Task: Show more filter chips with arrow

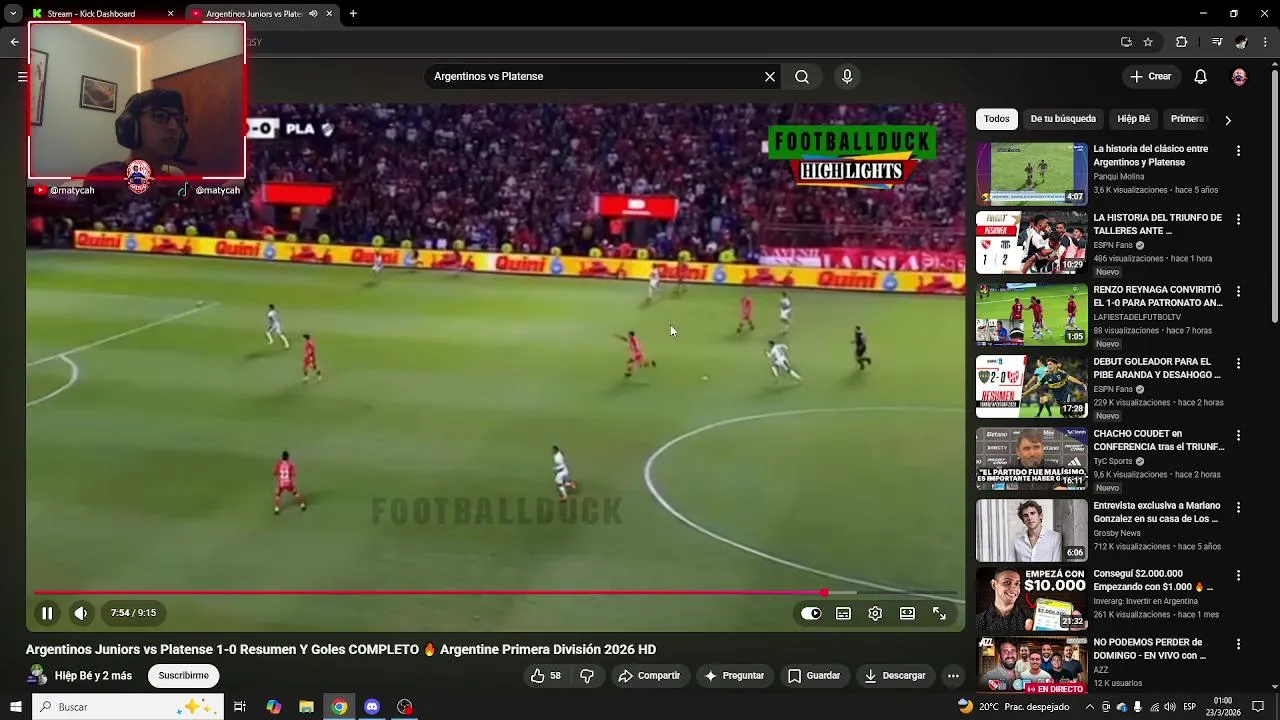Action: (1228, 120)
